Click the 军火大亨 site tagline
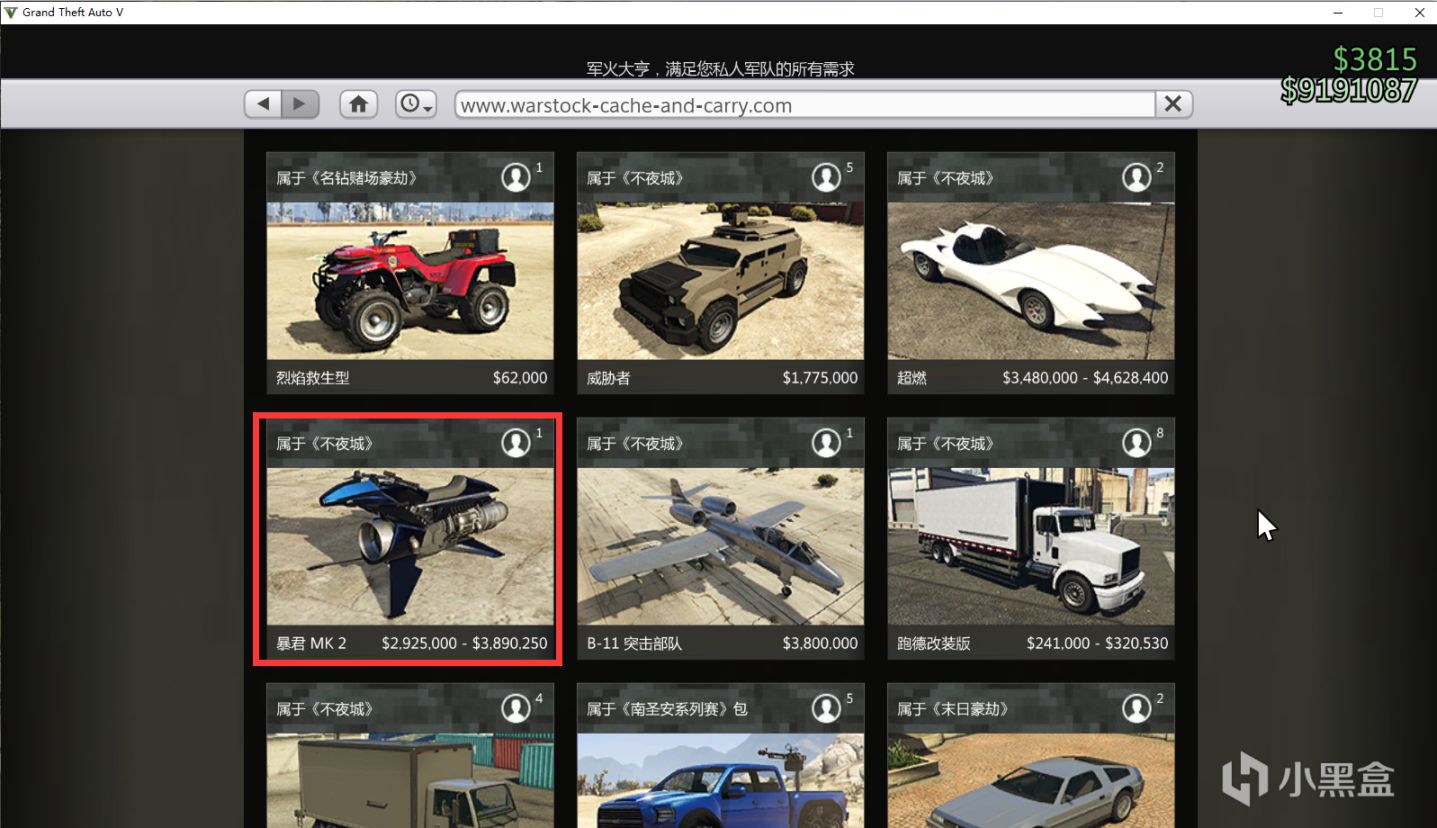 click(x=720, y=69)
